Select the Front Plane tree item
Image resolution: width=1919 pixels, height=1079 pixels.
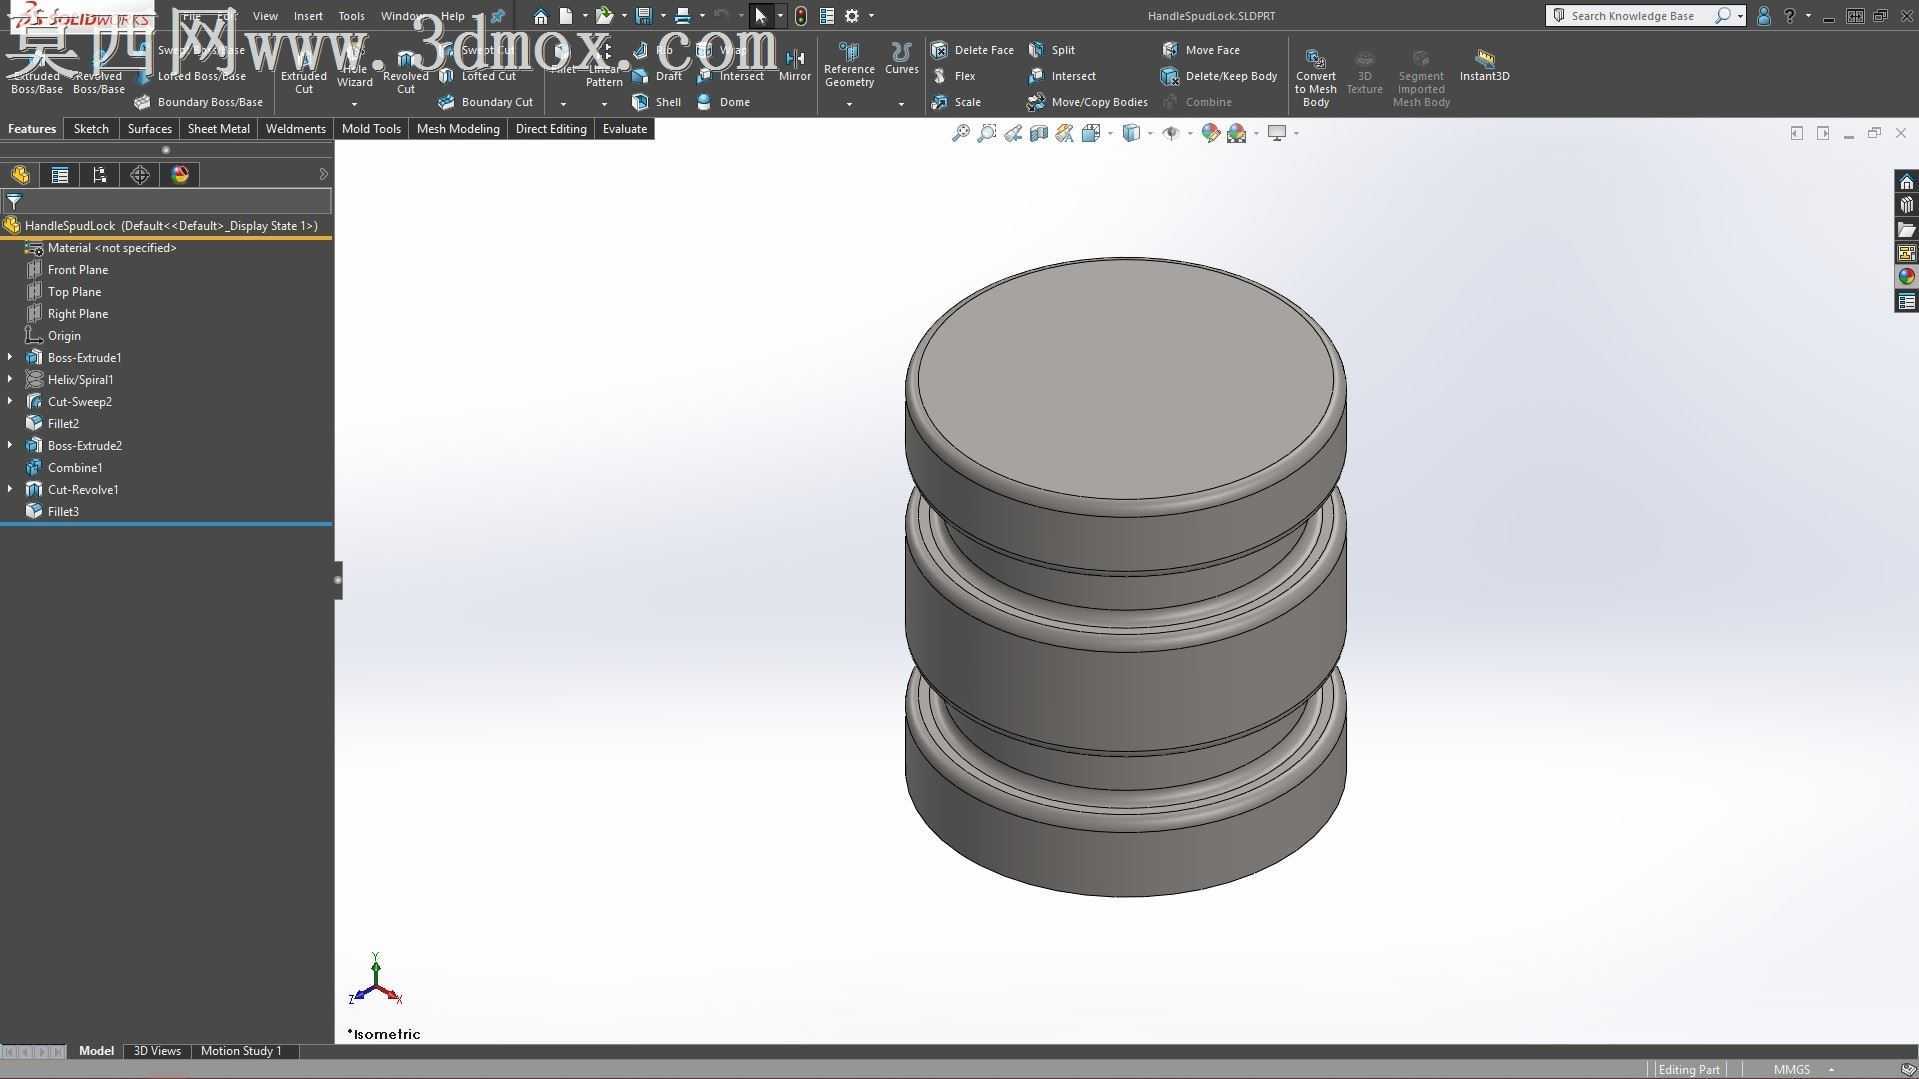78,269
